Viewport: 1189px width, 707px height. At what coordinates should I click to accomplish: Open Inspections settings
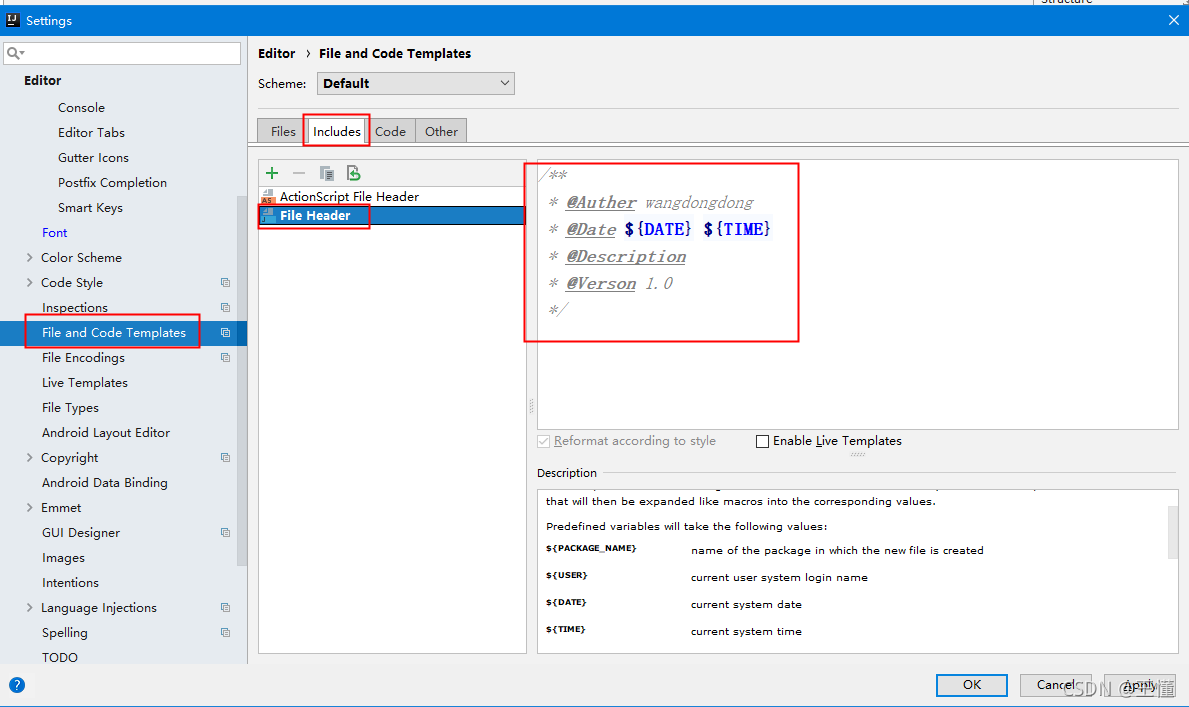[x=74, y=308]
